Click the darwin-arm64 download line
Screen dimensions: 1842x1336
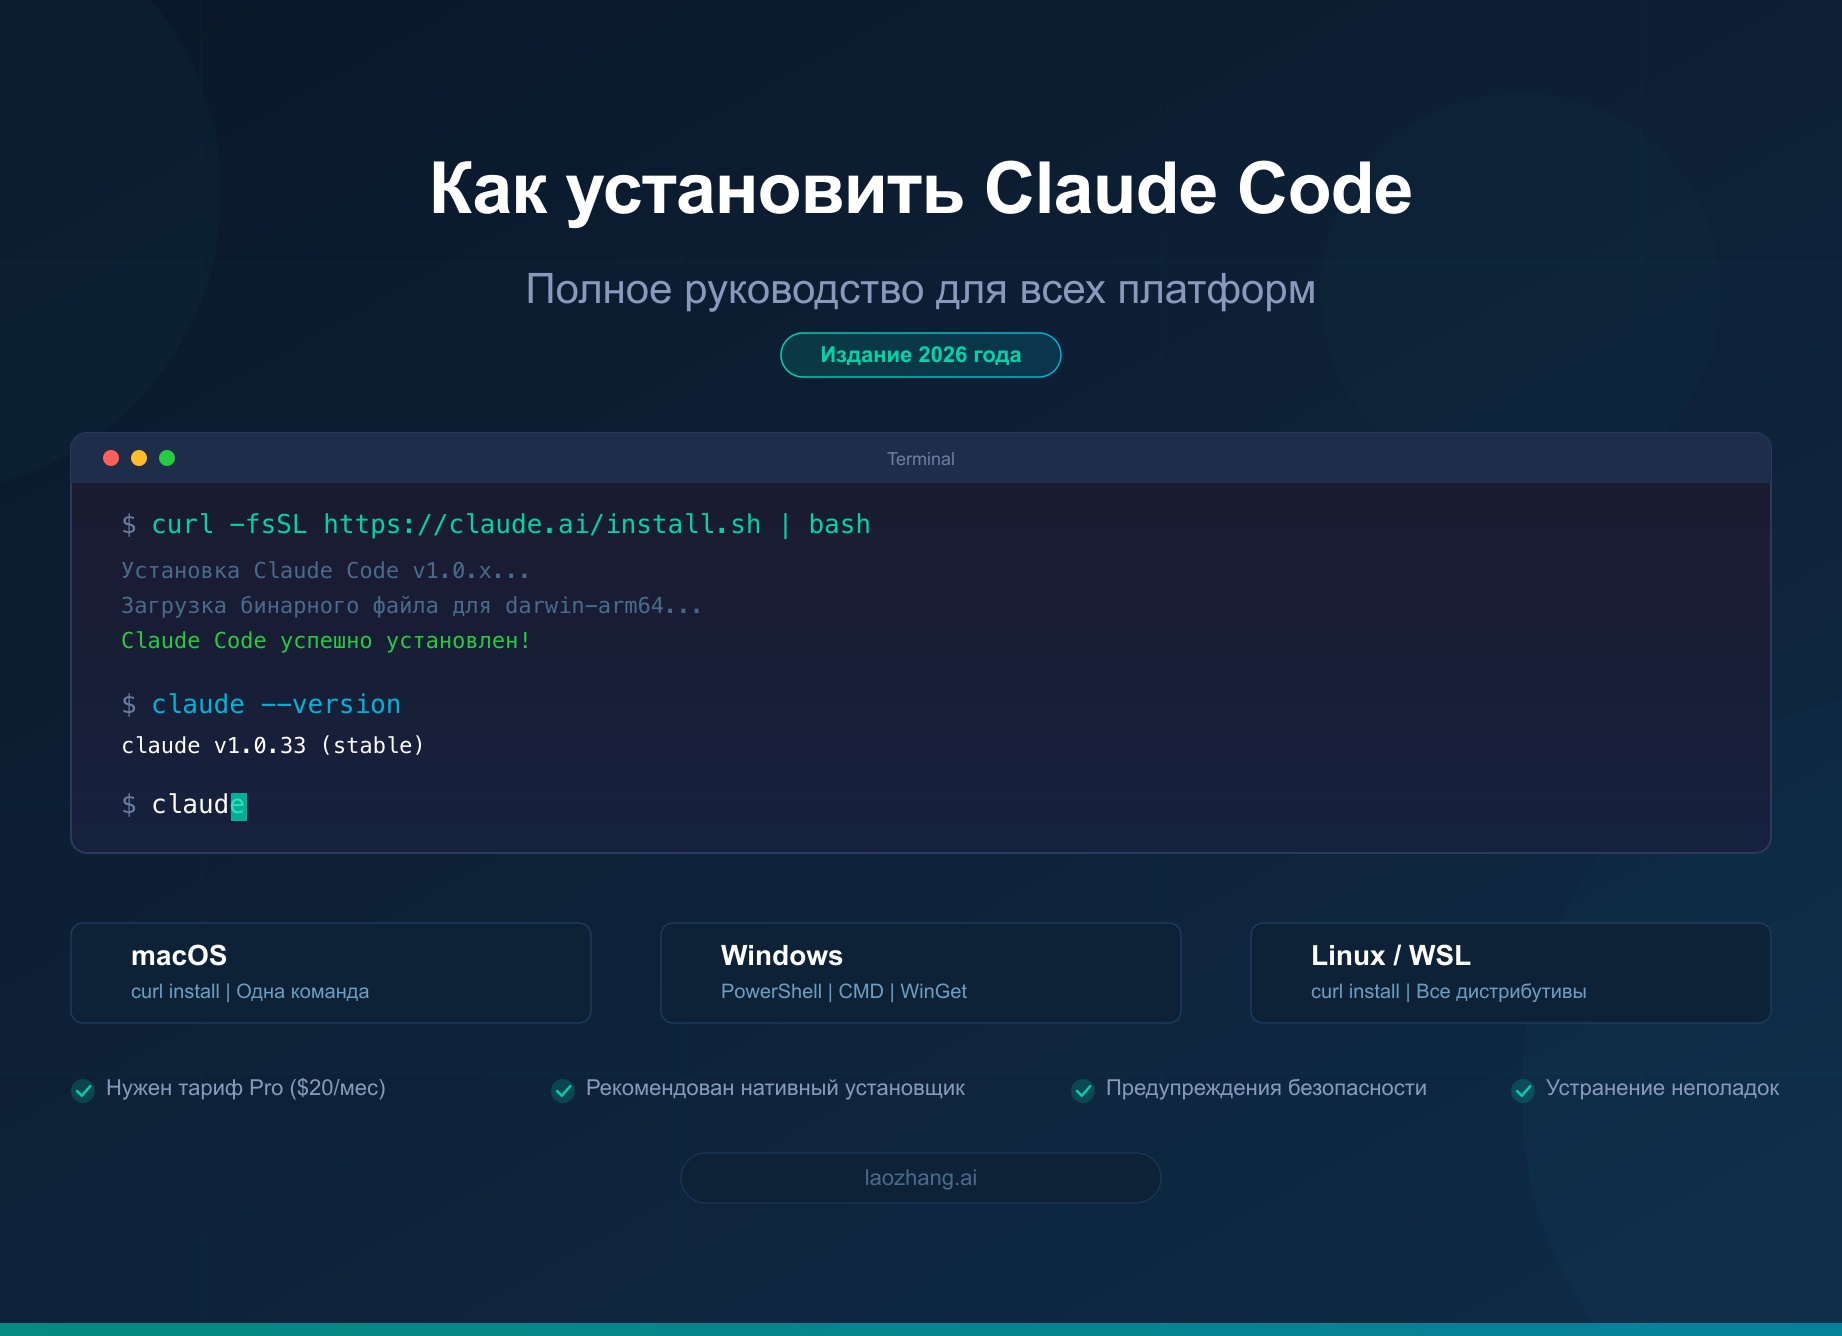pos(412,606)
